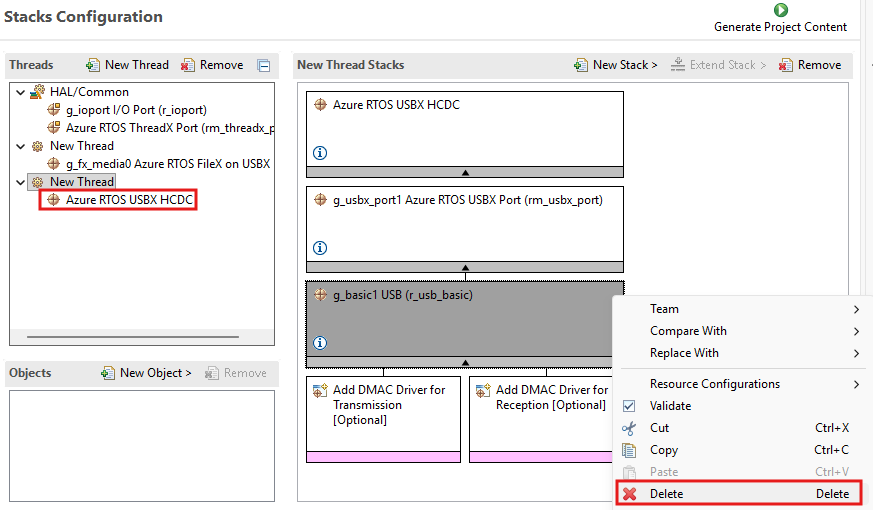Image resolution: width=873 pixels, height=510 pixels.
Task: Click module icon beside g_ioport I/O Port
Action: point(53,110)
